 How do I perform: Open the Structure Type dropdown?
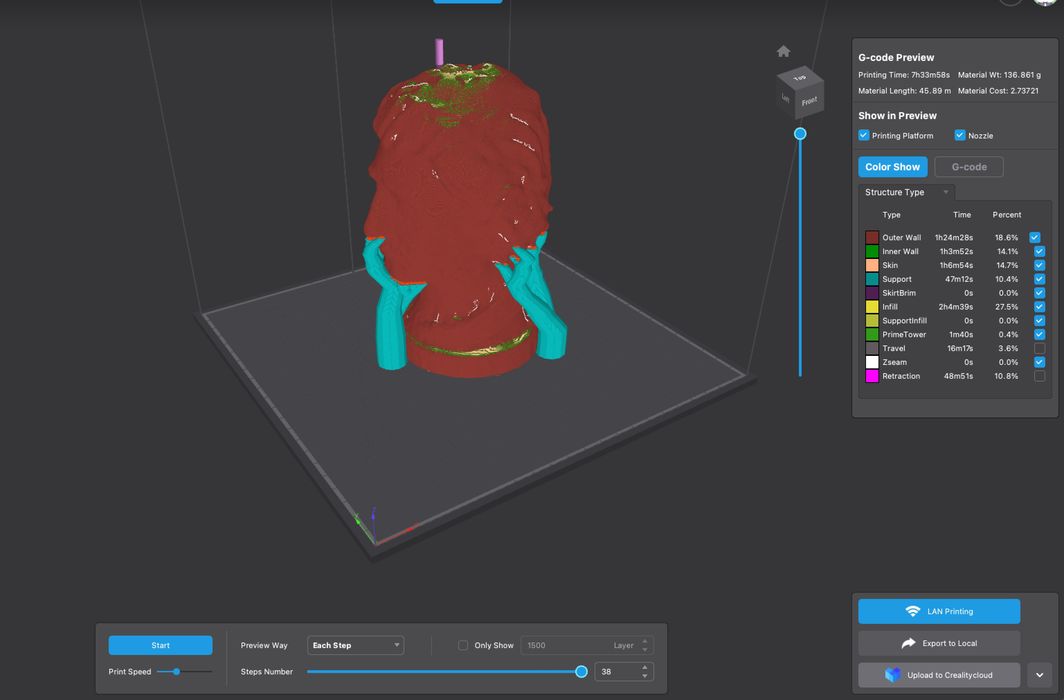[x=906, y=192]
